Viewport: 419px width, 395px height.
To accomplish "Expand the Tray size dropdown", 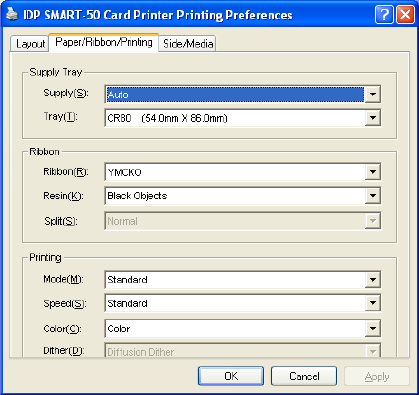I will point(372,118).
